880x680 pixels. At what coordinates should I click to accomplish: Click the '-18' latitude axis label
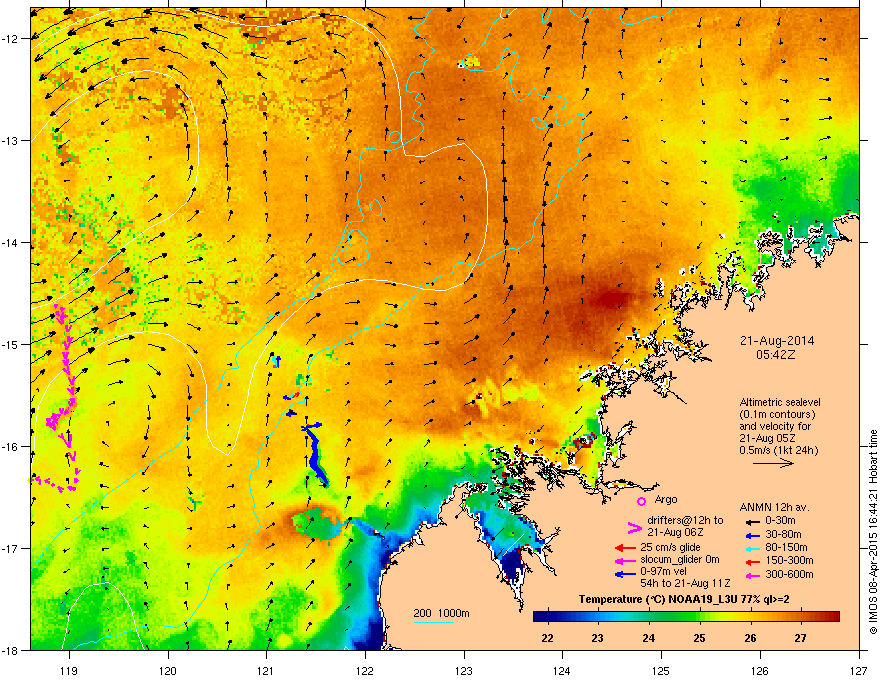11,650
